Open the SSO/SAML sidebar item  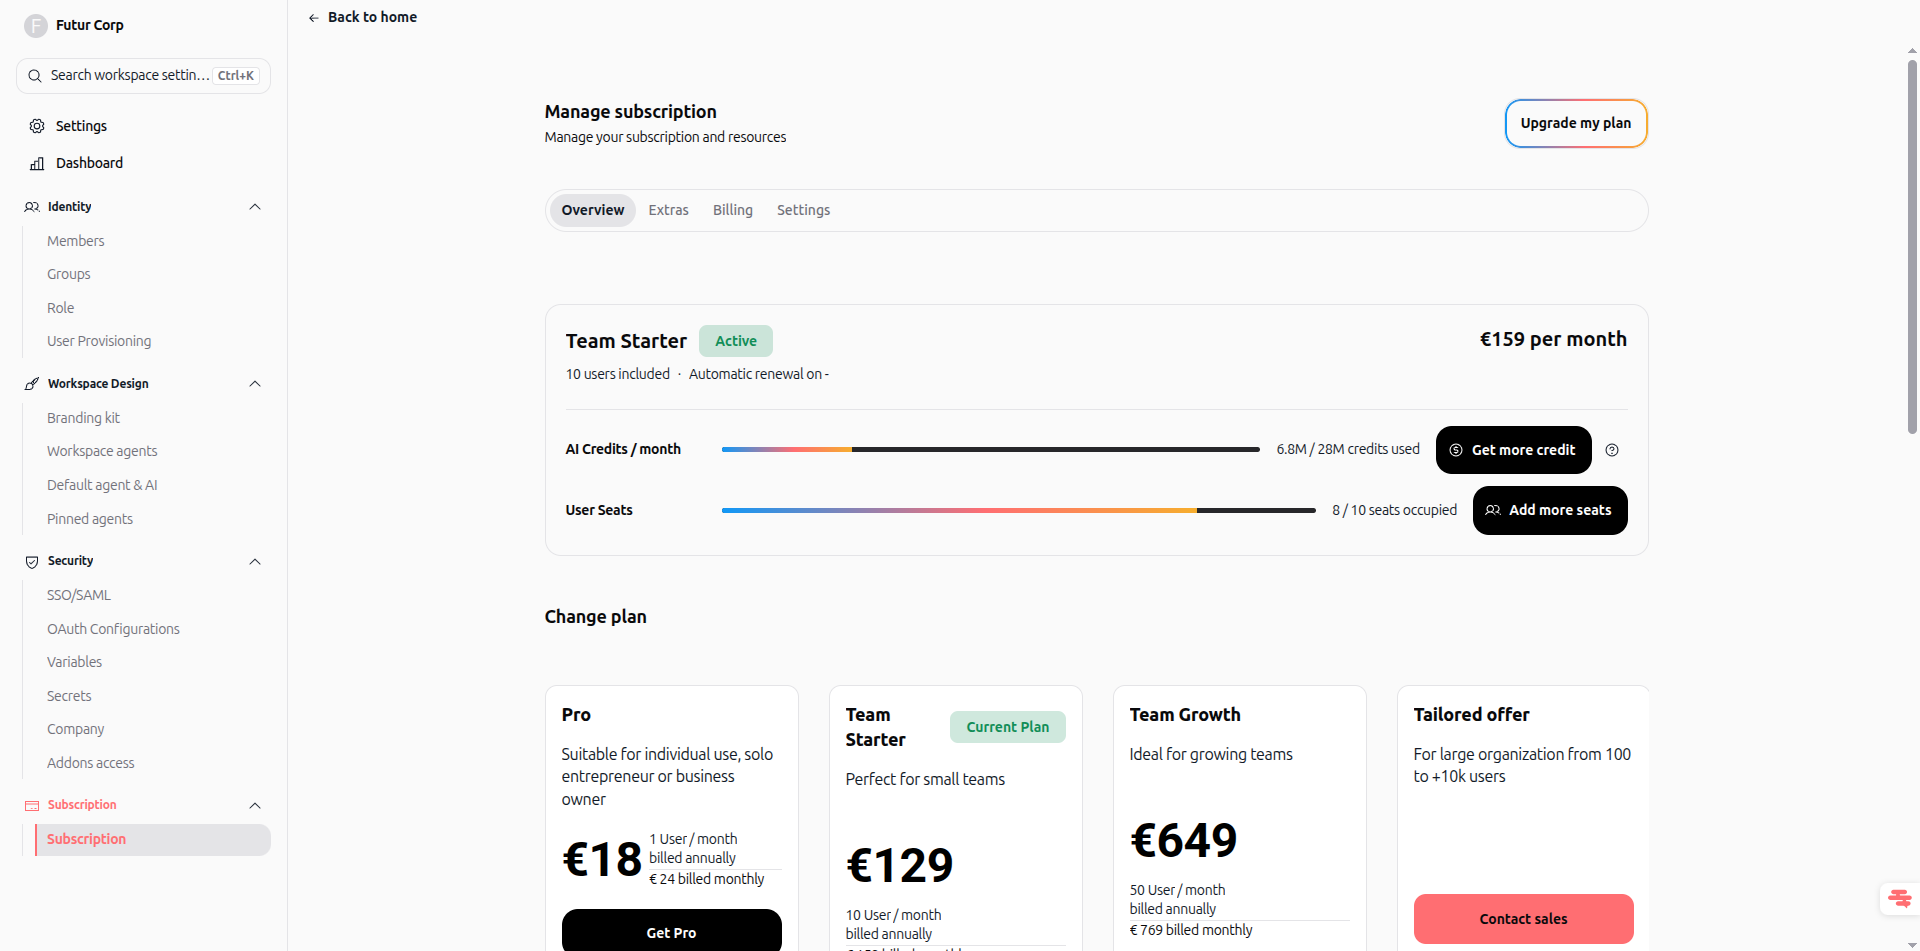tap(79, 595)
